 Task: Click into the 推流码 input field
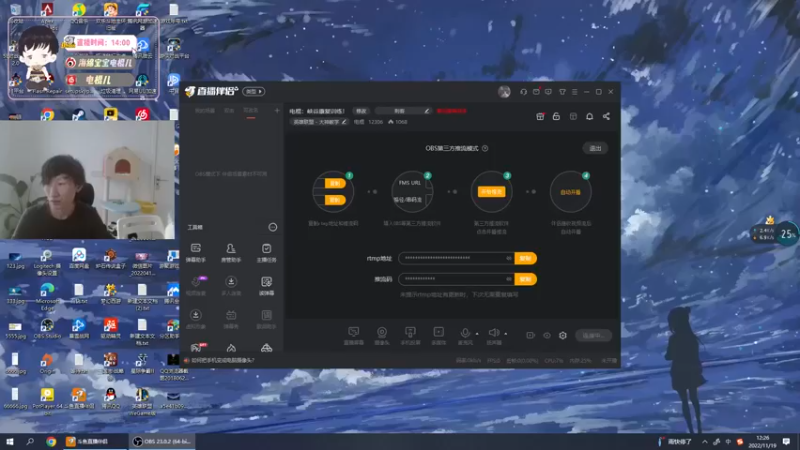point(456,279)
